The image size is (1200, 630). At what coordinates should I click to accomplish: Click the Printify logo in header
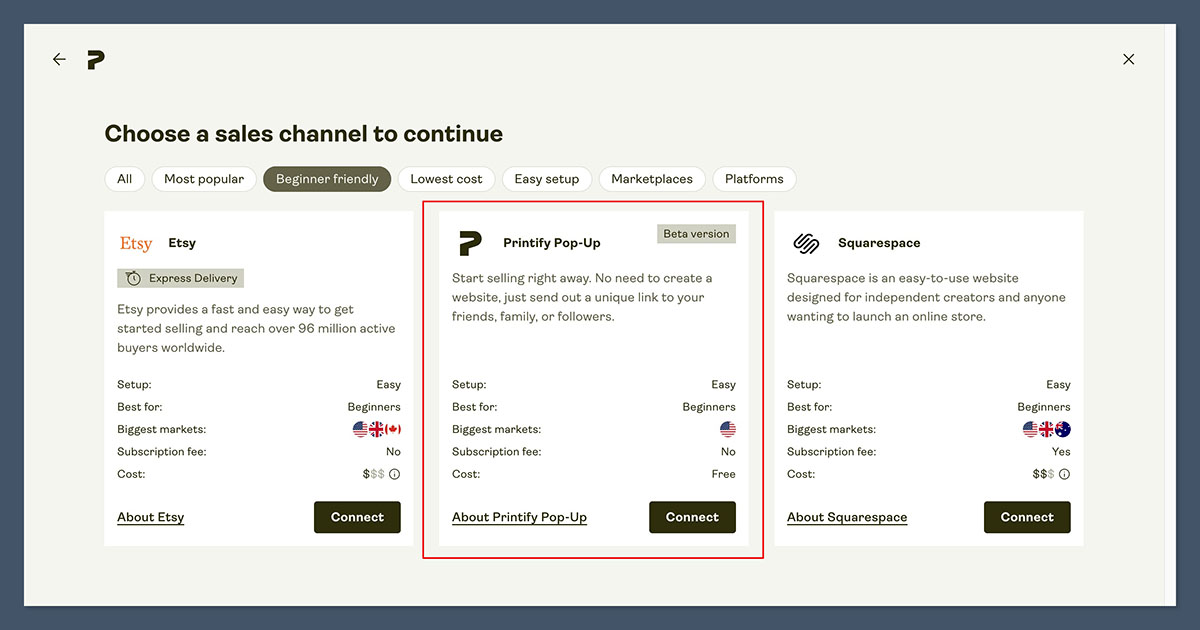(x=96, y=60)
